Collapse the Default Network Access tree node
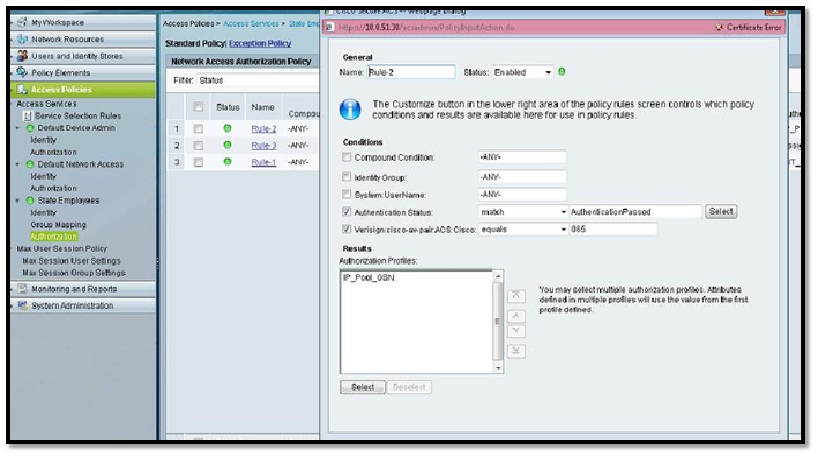This screenshot has height=460, width=819. coord(18,164)
